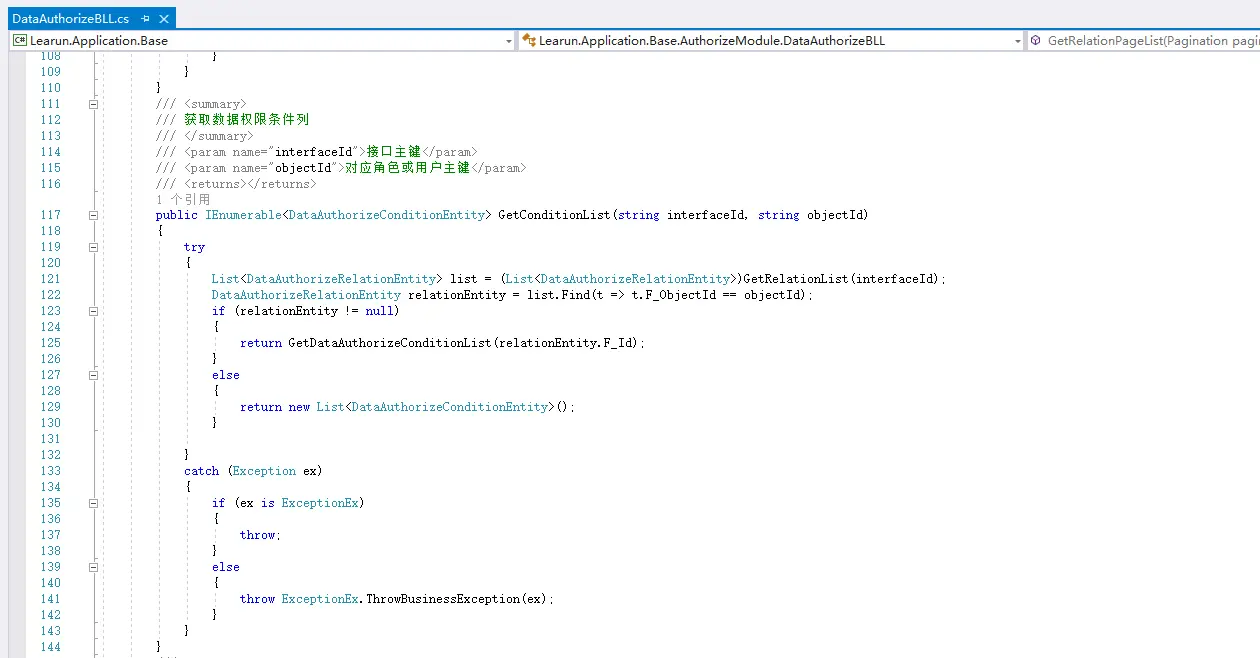The image size is (1260, 658).
Task: Collapse the GetConditionList method at line 117
Action: 94,215
